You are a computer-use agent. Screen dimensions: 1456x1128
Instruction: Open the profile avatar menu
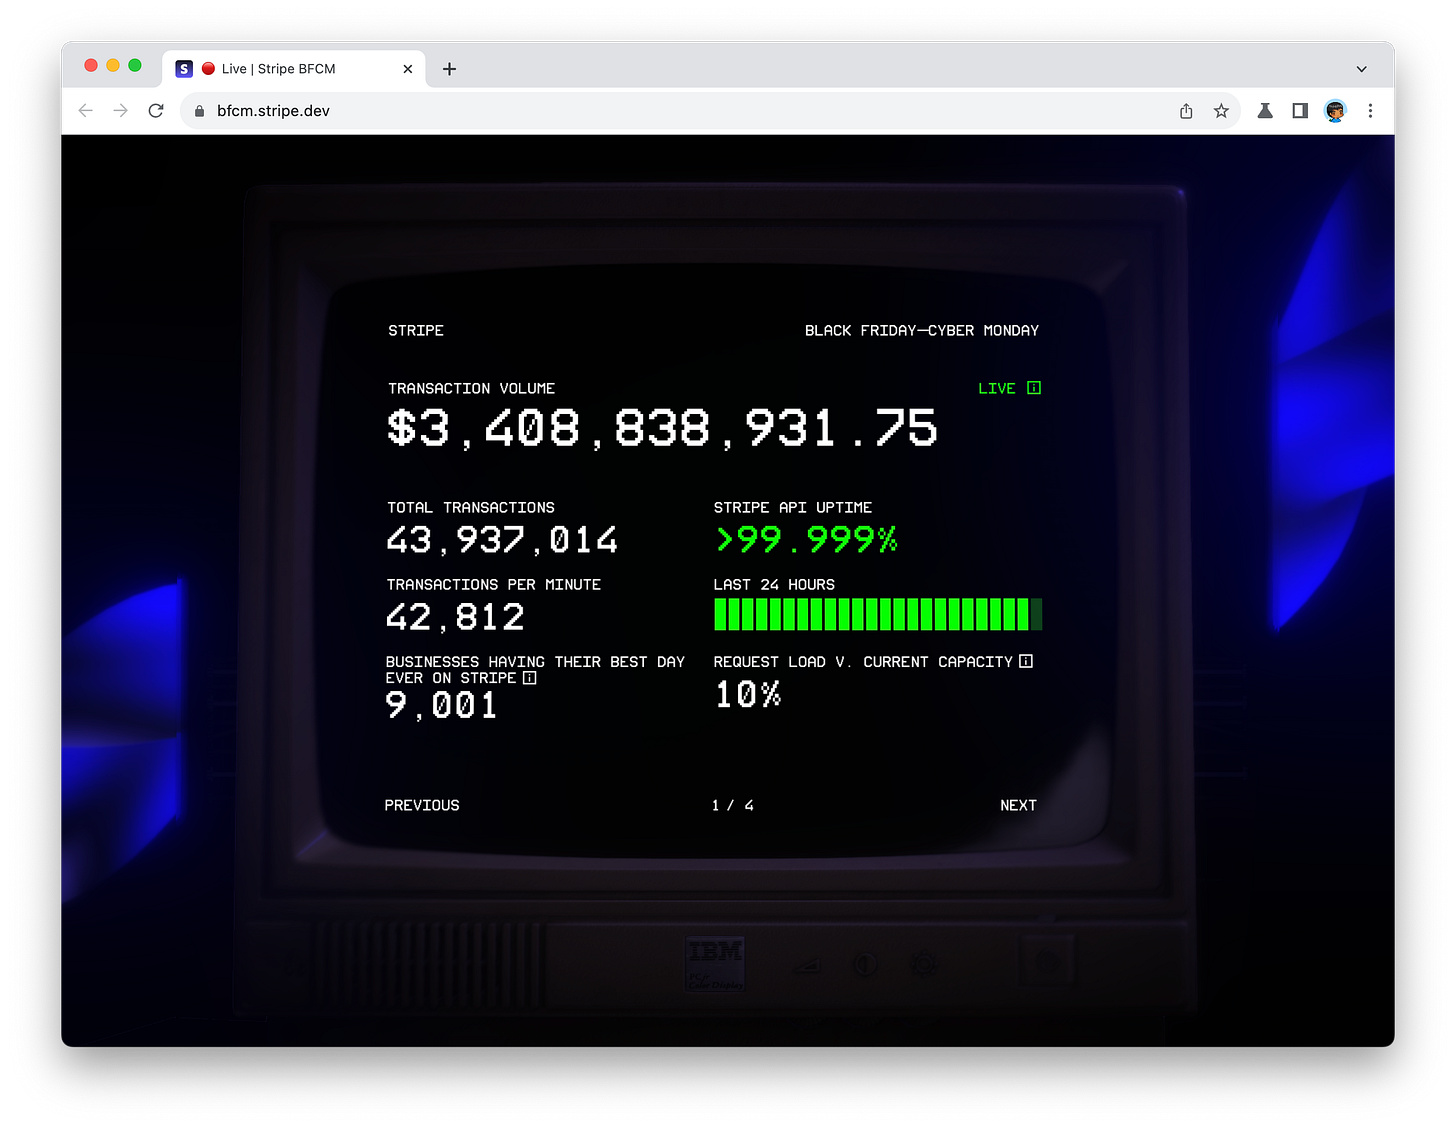[x=1335, y=111]
